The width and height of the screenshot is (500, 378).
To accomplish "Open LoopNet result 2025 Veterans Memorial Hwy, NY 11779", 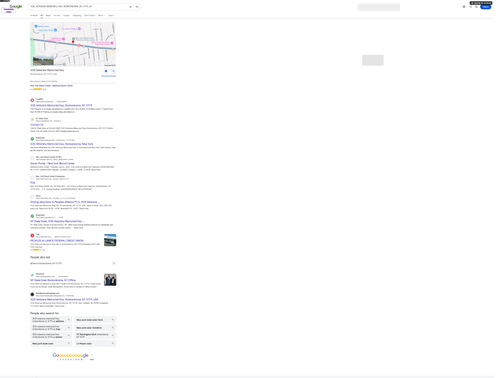I will tap(61, 105).
